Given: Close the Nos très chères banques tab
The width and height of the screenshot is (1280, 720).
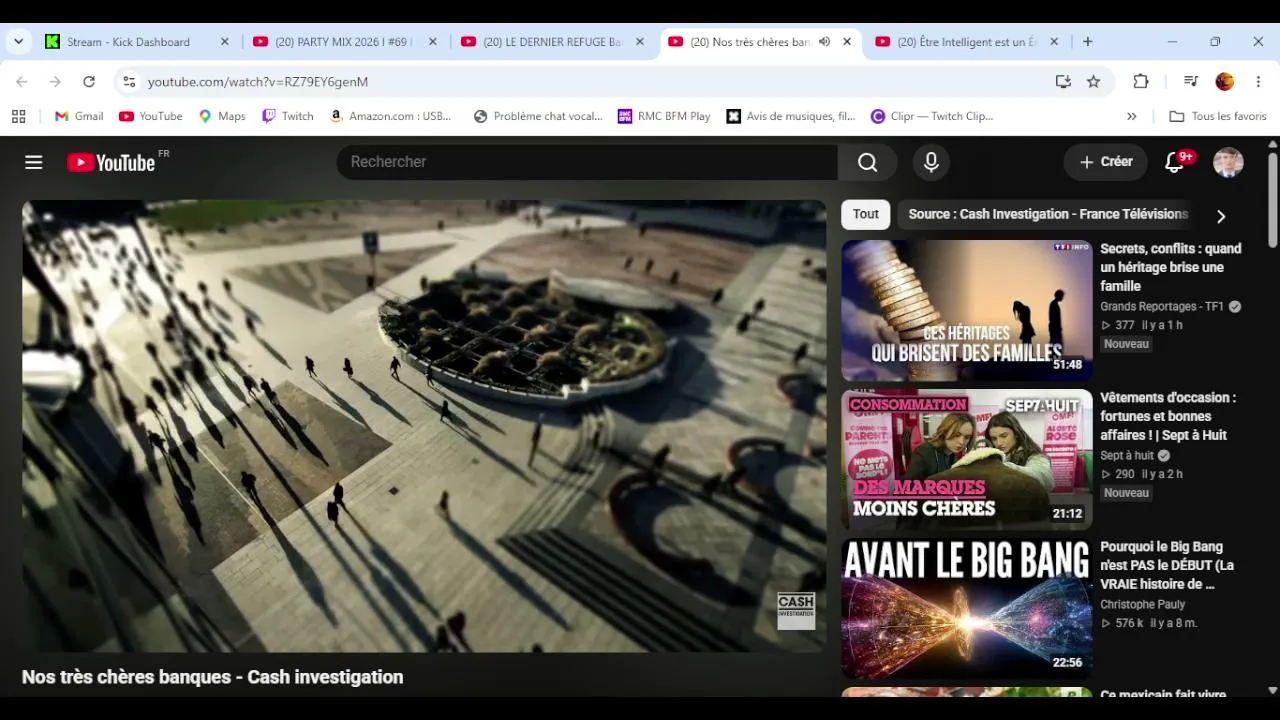Looking at the screenshot, I should pos(847,42).
